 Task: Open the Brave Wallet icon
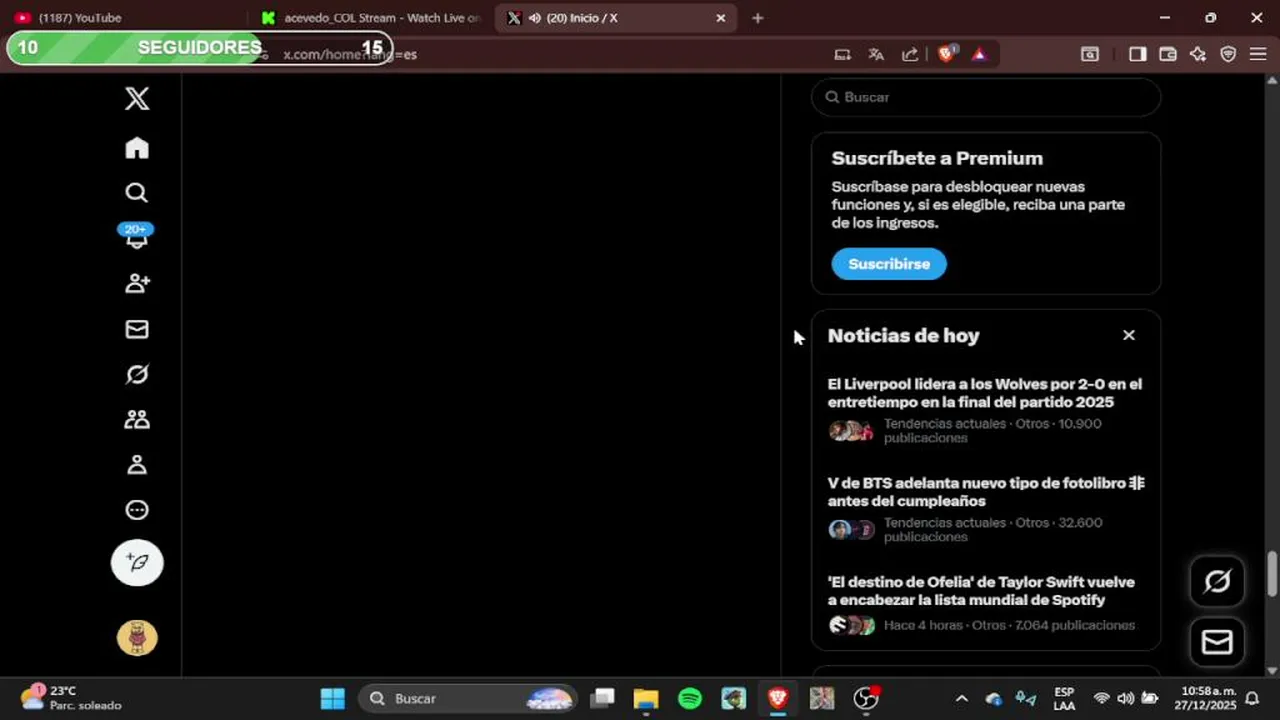(1167, 54)
